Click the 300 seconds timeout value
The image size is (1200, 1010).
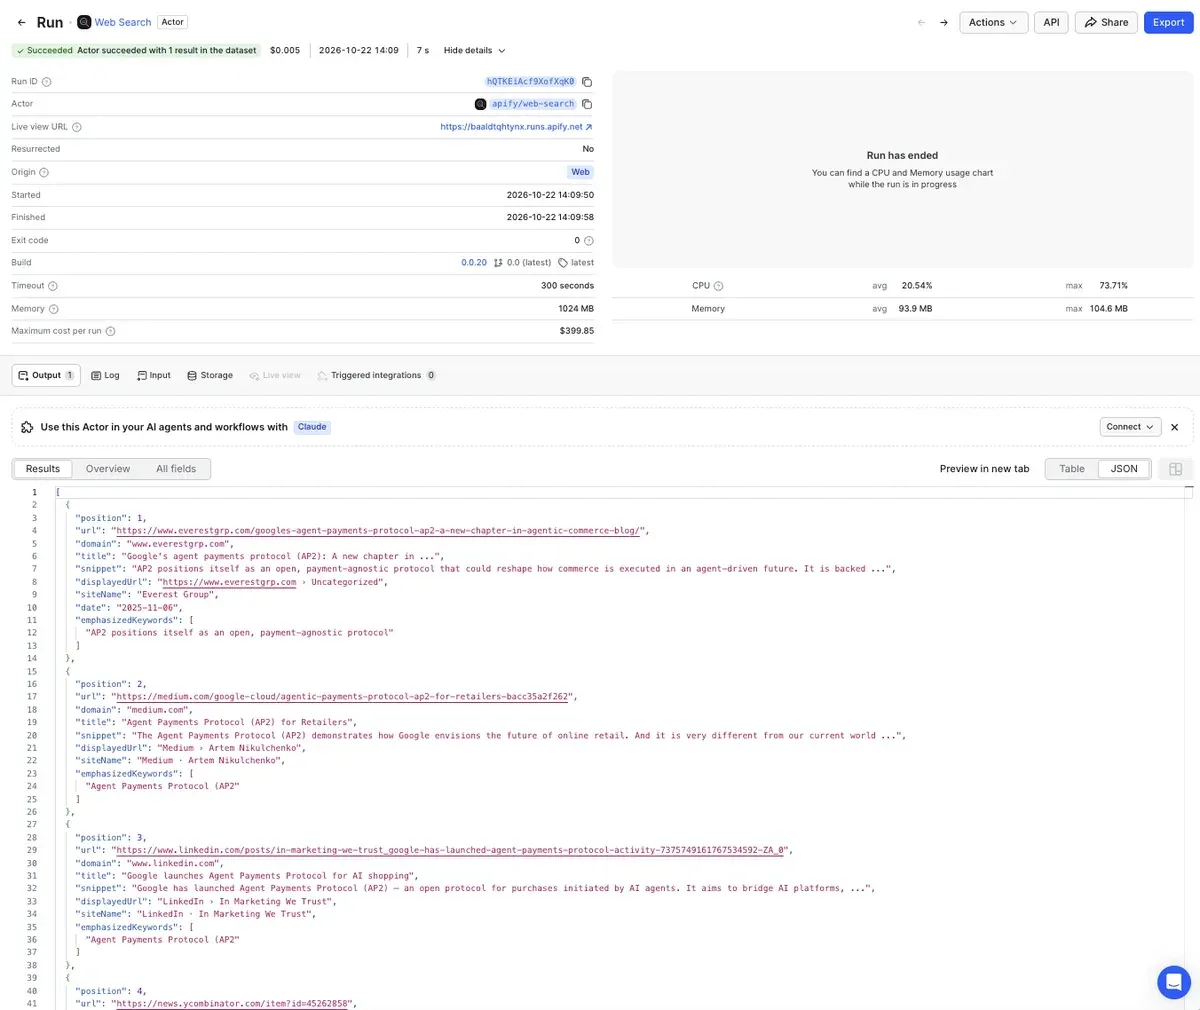(x=568, y=286)
